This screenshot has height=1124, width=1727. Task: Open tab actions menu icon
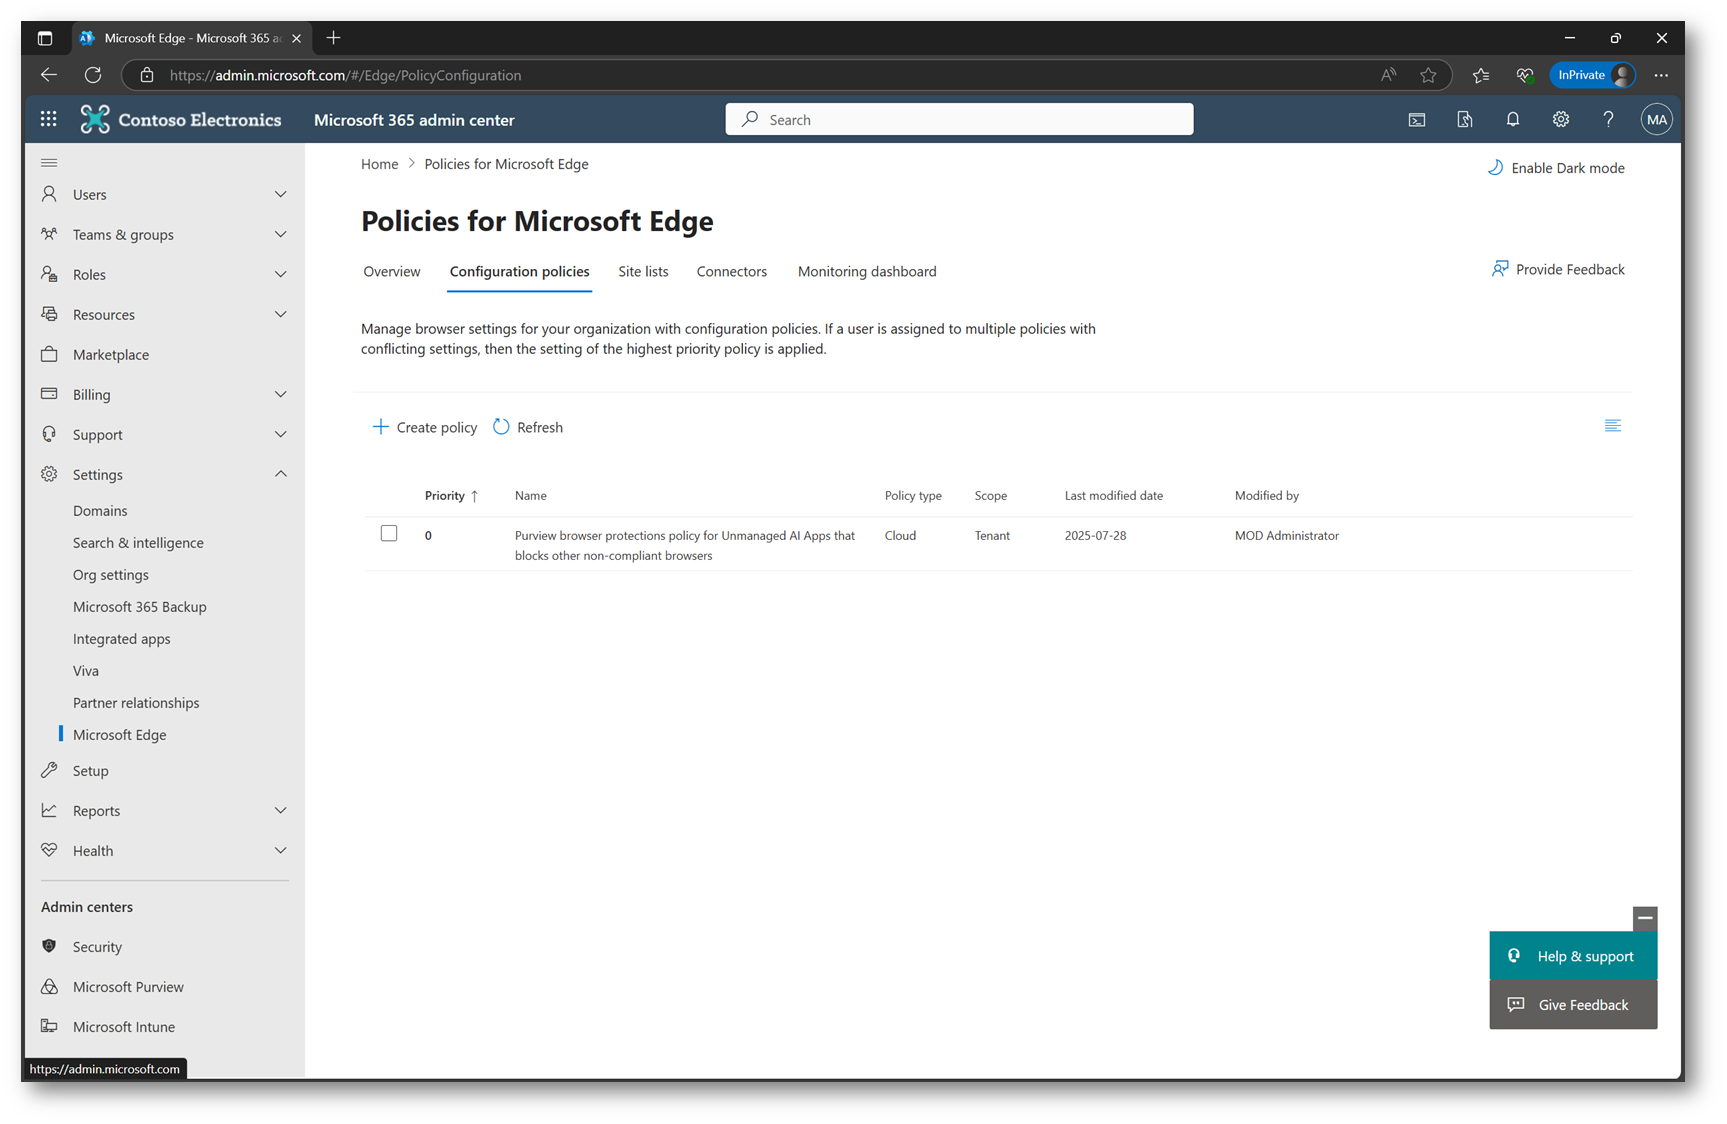(x=45, y=38)
